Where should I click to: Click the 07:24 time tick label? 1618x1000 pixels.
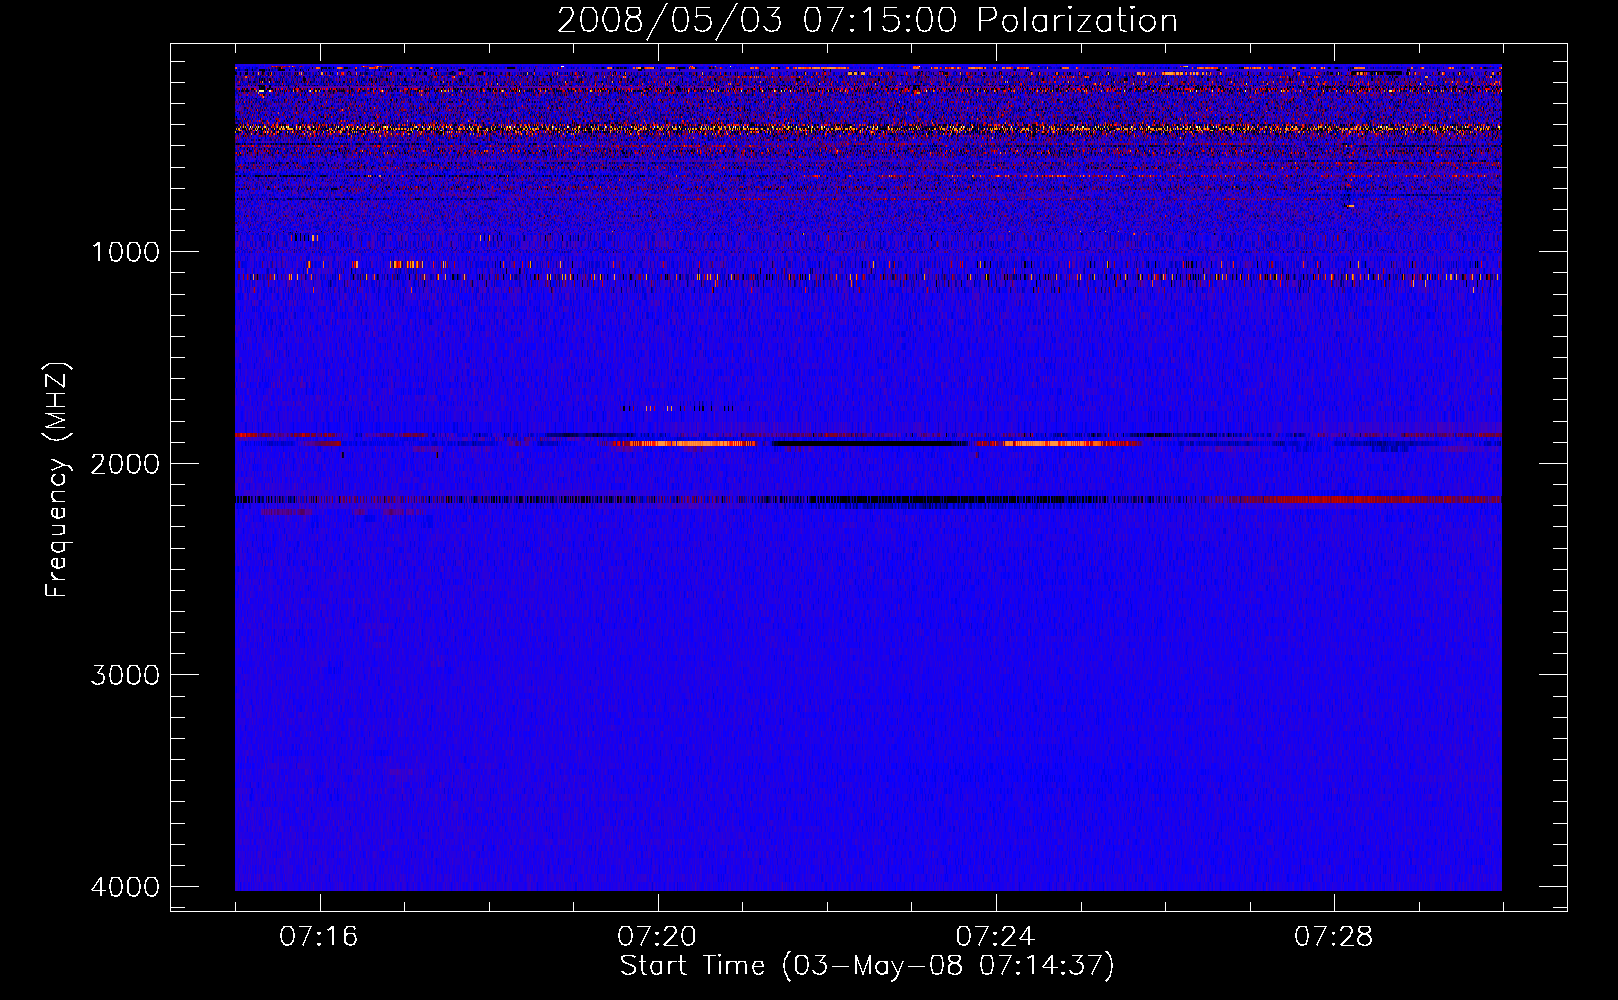(x=995, y=937)
